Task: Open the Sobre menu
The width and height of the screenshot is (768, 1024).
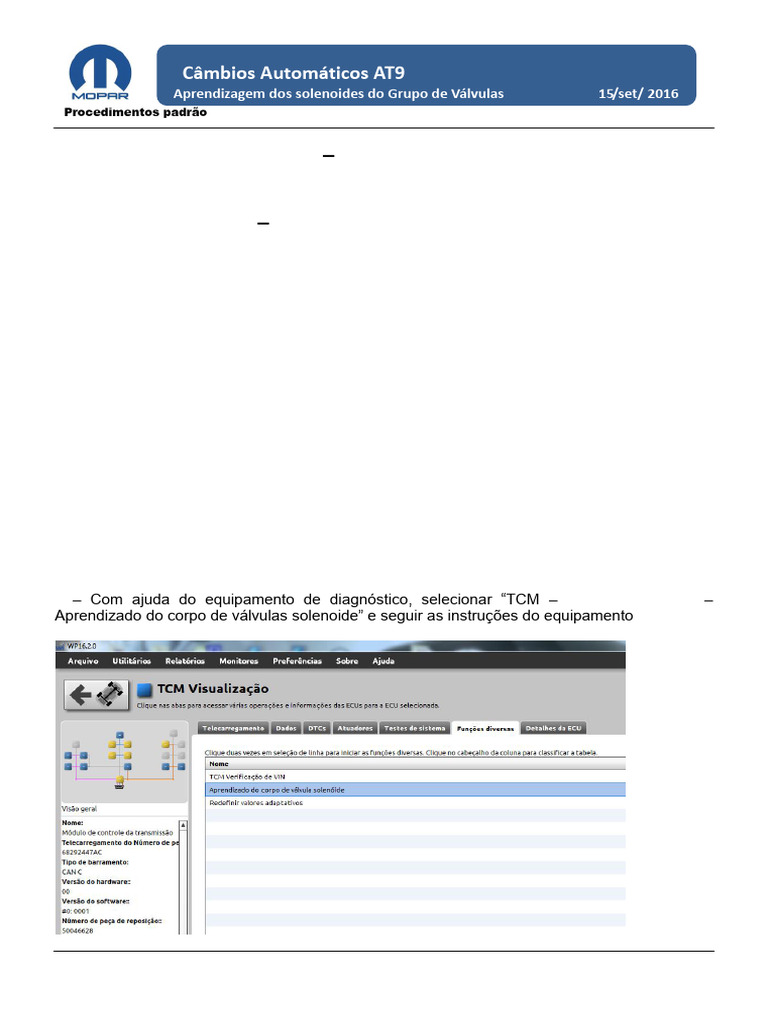Action: [x=347, y=661]
